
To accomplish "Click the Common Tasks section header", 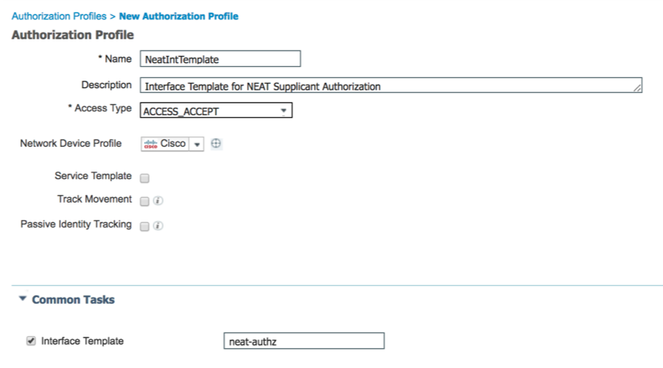I will click(73, 299).
